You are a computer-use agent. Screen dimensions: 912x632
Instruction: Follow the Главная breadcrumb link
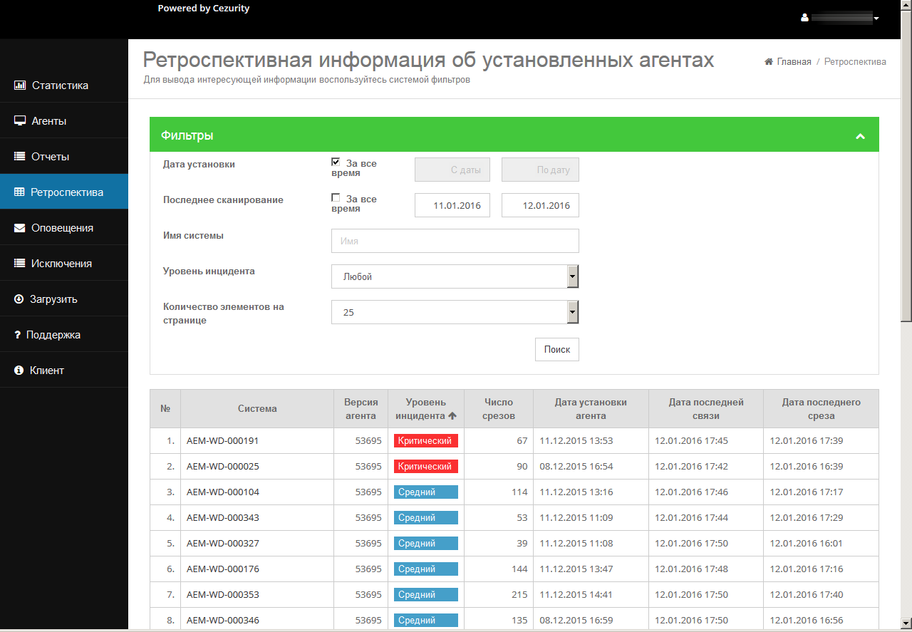793,62
